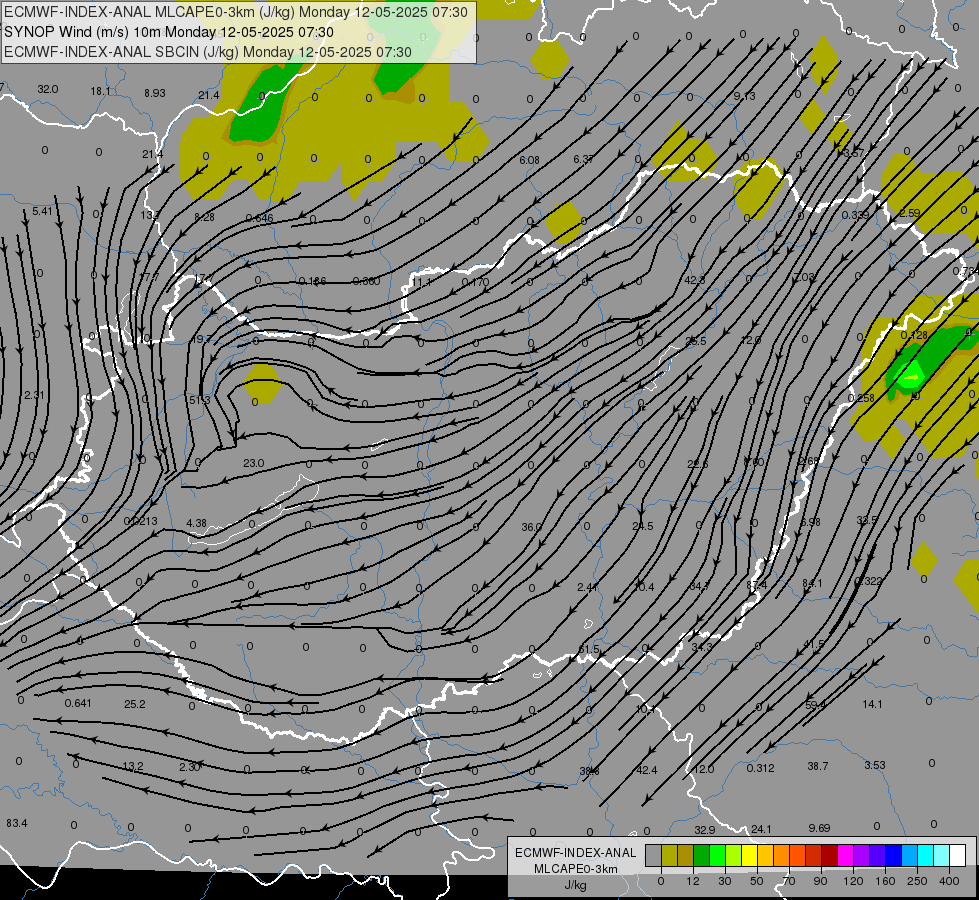979x900 pixels.
Task: Click the map value 0.646
Action: coord(260,218)
